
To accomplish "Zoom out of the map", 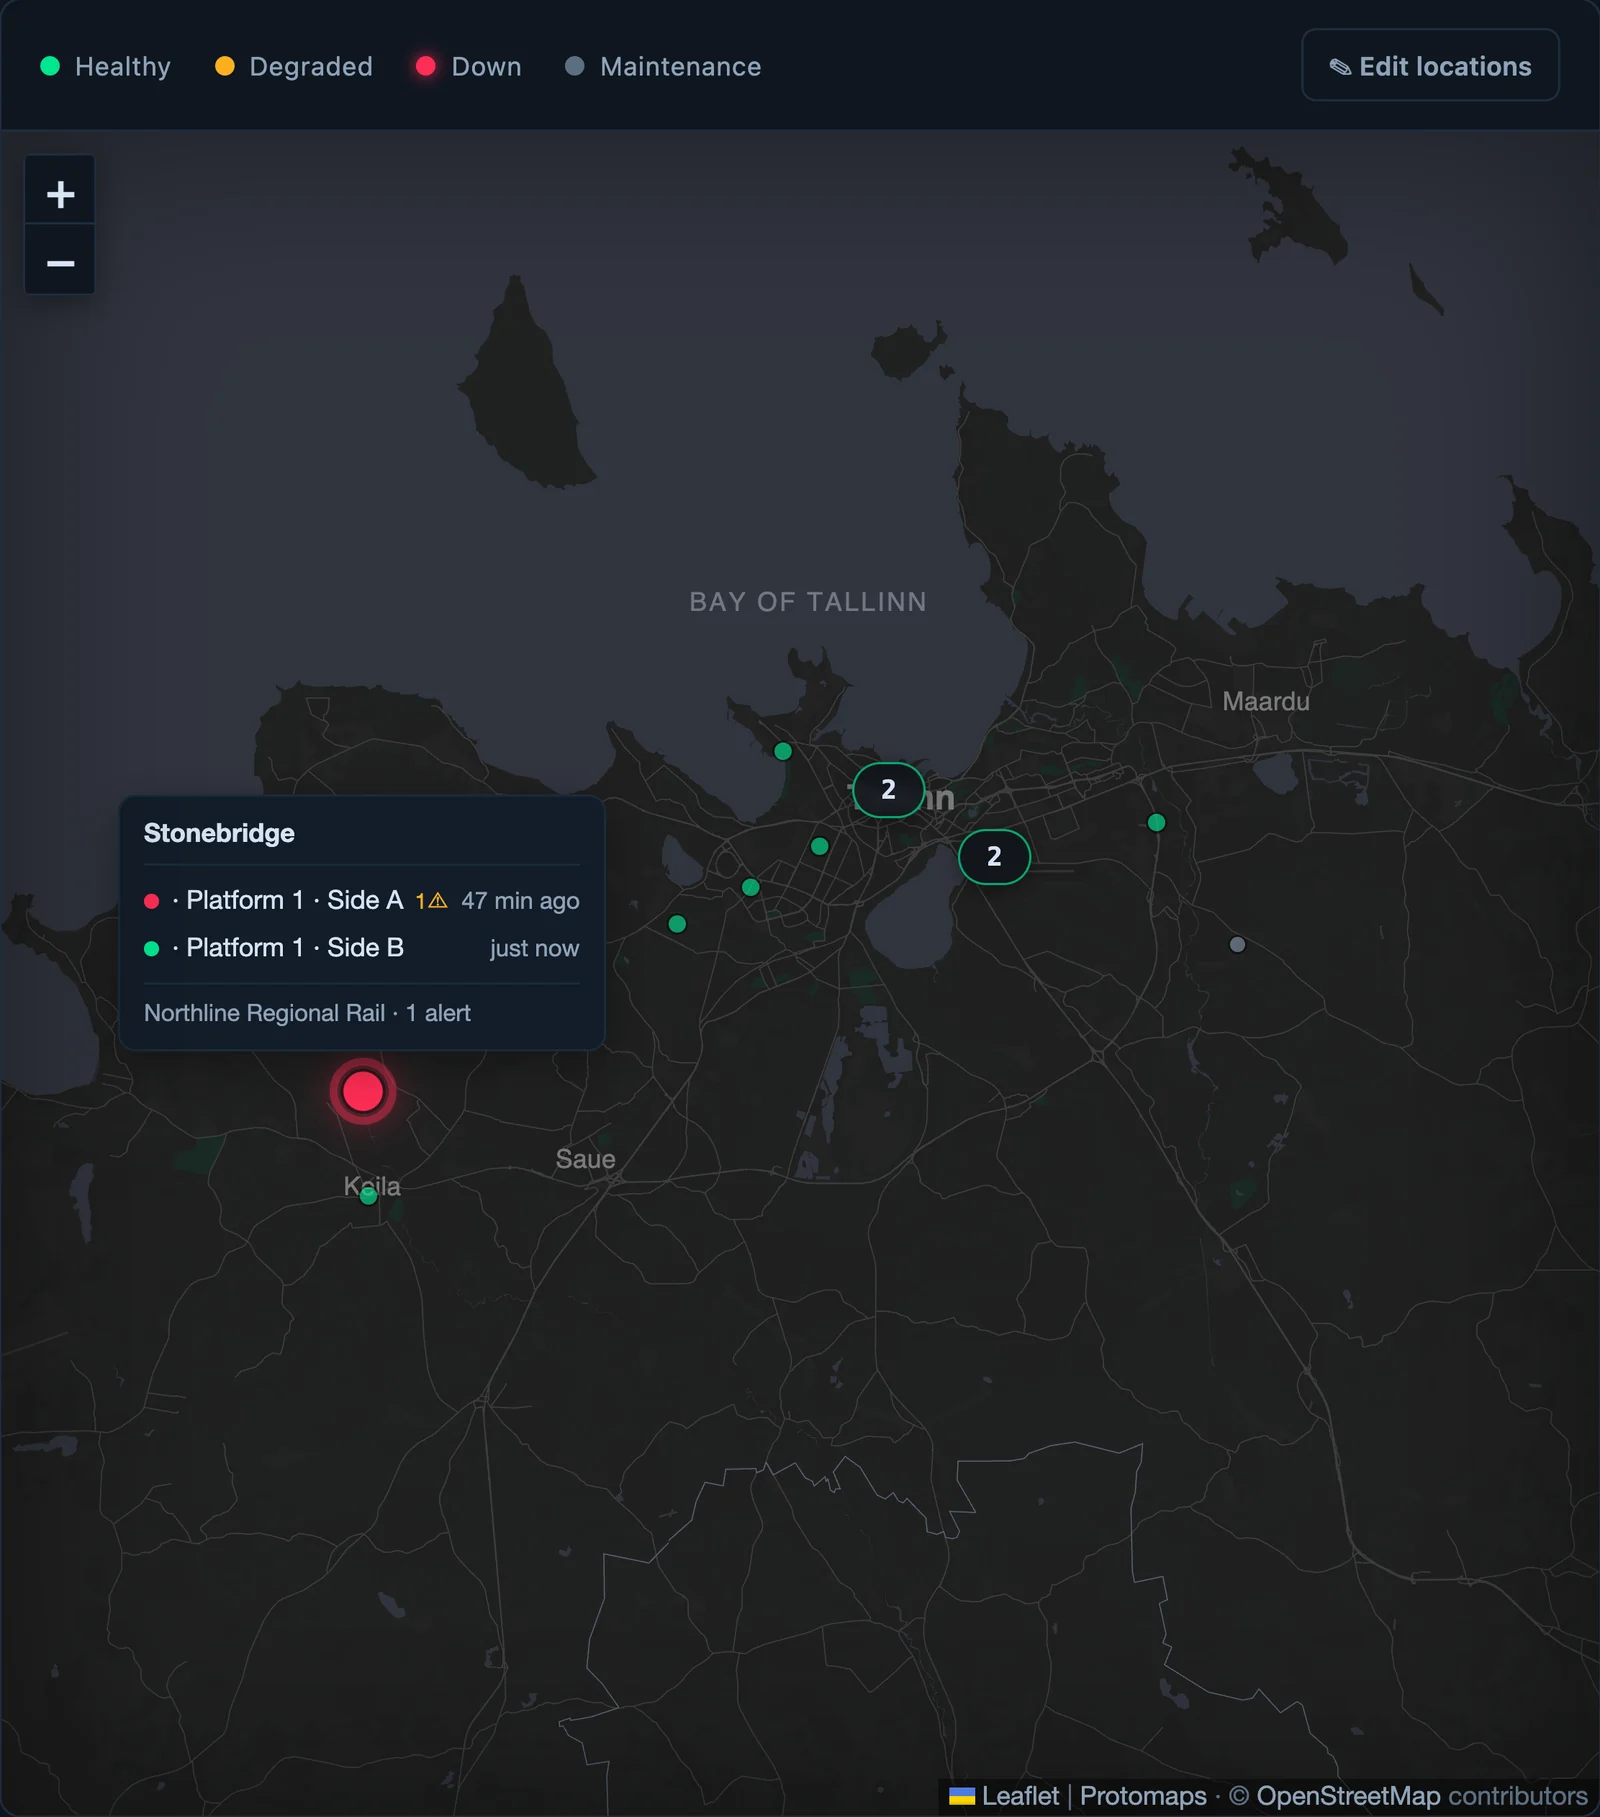I will 60,262.
